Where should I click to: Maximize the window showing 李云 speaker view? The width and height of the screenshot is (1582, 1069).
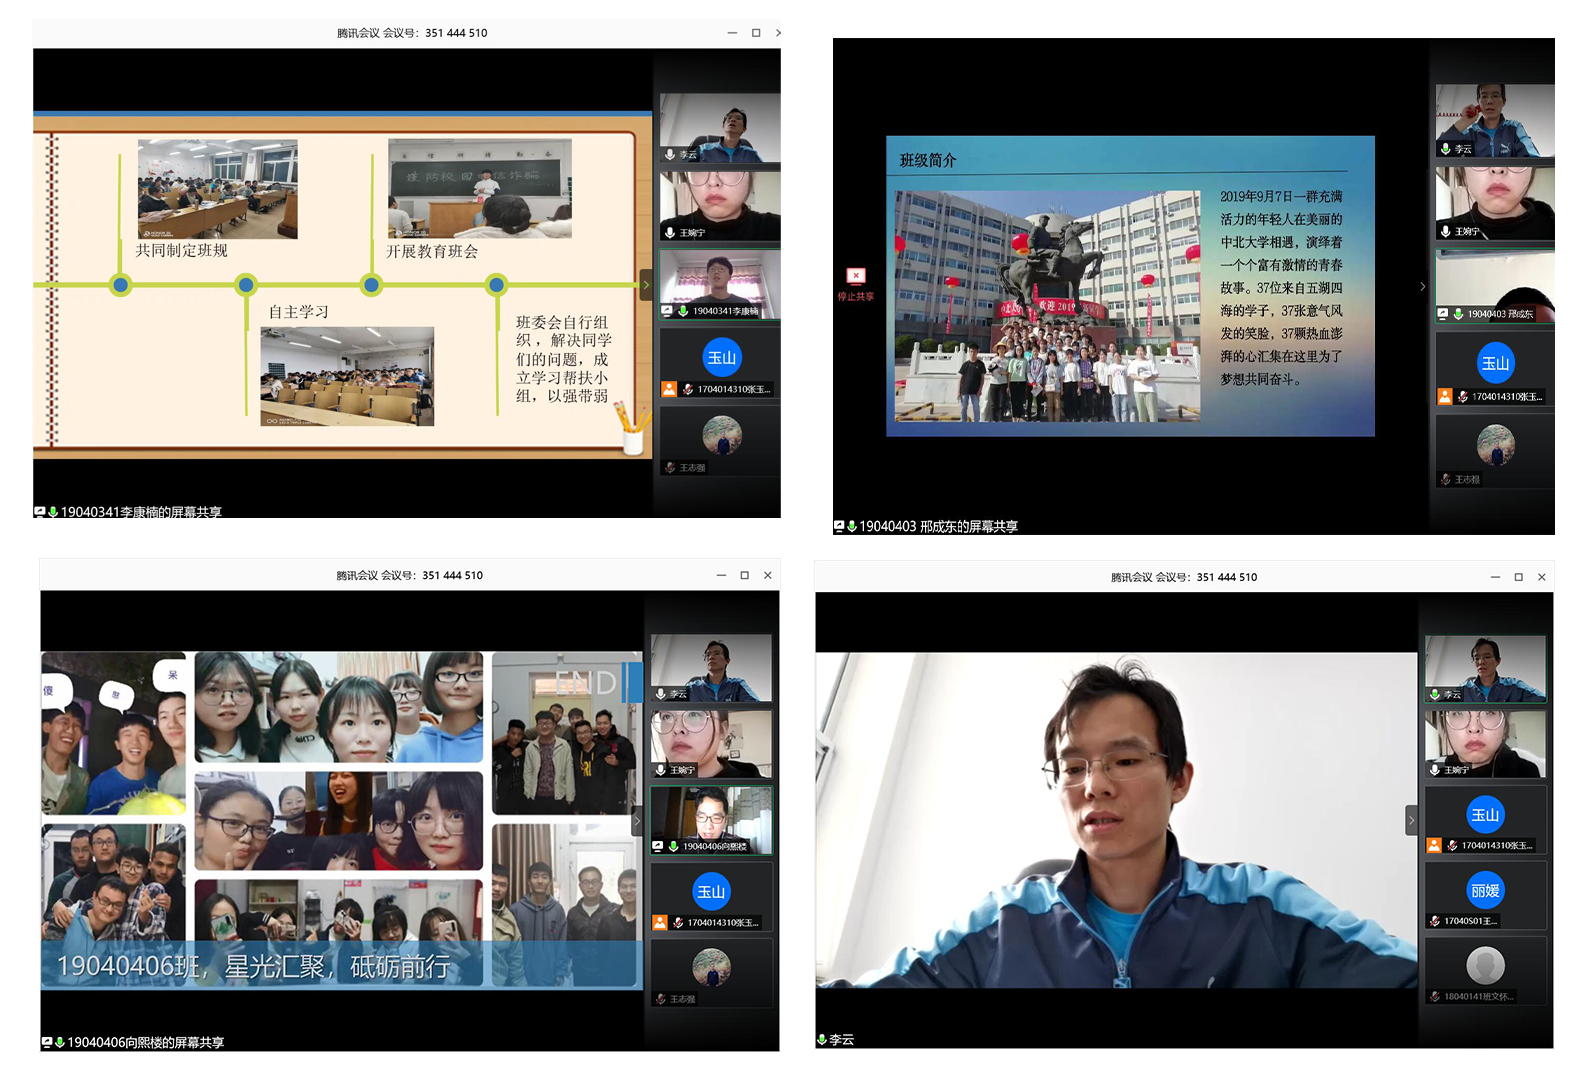[1518, 577]
